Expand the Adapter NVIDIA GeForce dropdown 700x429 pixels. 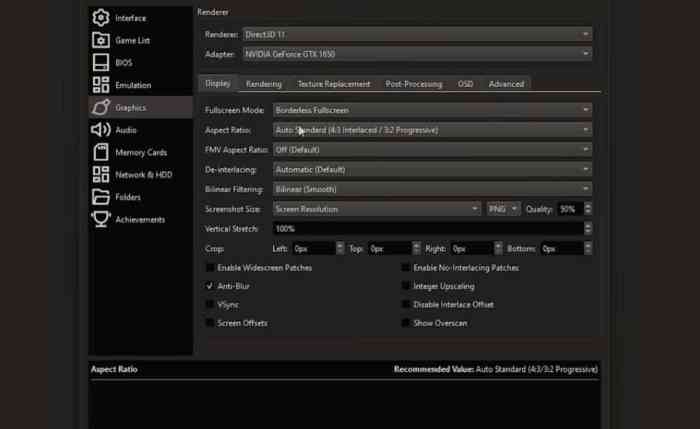click(417, 54)
